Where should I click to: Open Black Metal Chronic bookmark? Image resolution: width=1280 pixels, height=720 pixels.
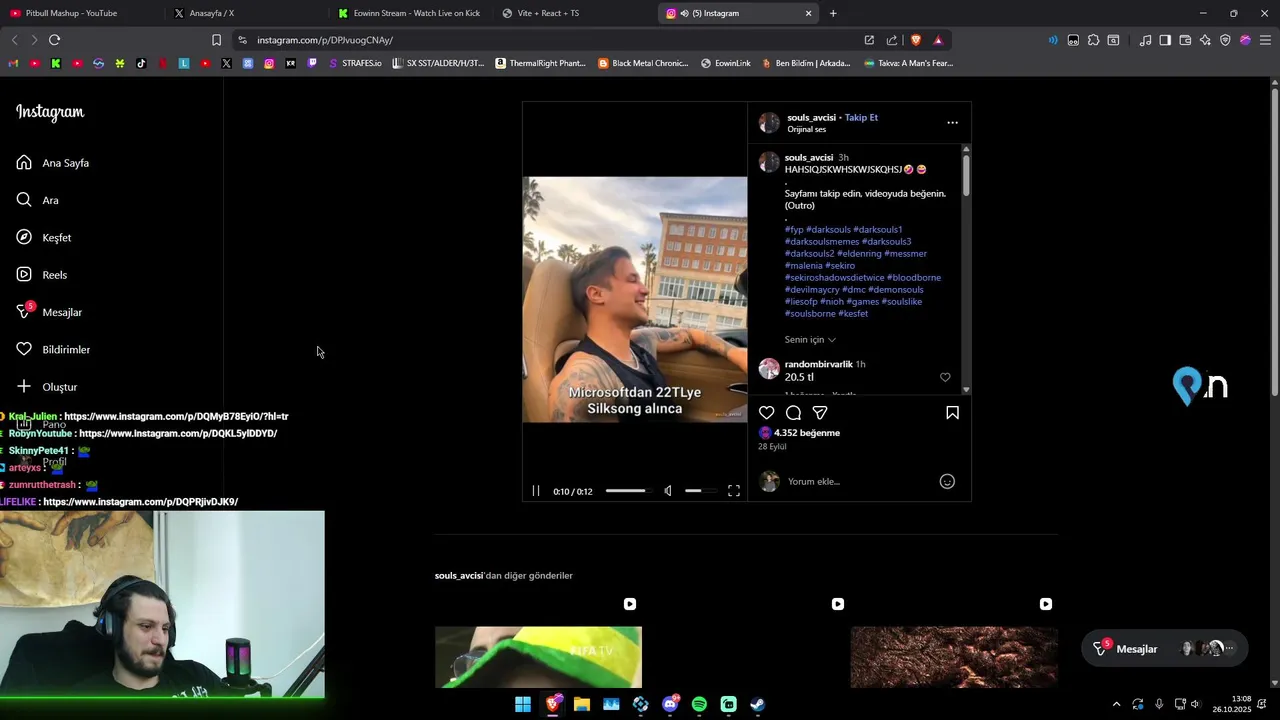coord(643,63)
